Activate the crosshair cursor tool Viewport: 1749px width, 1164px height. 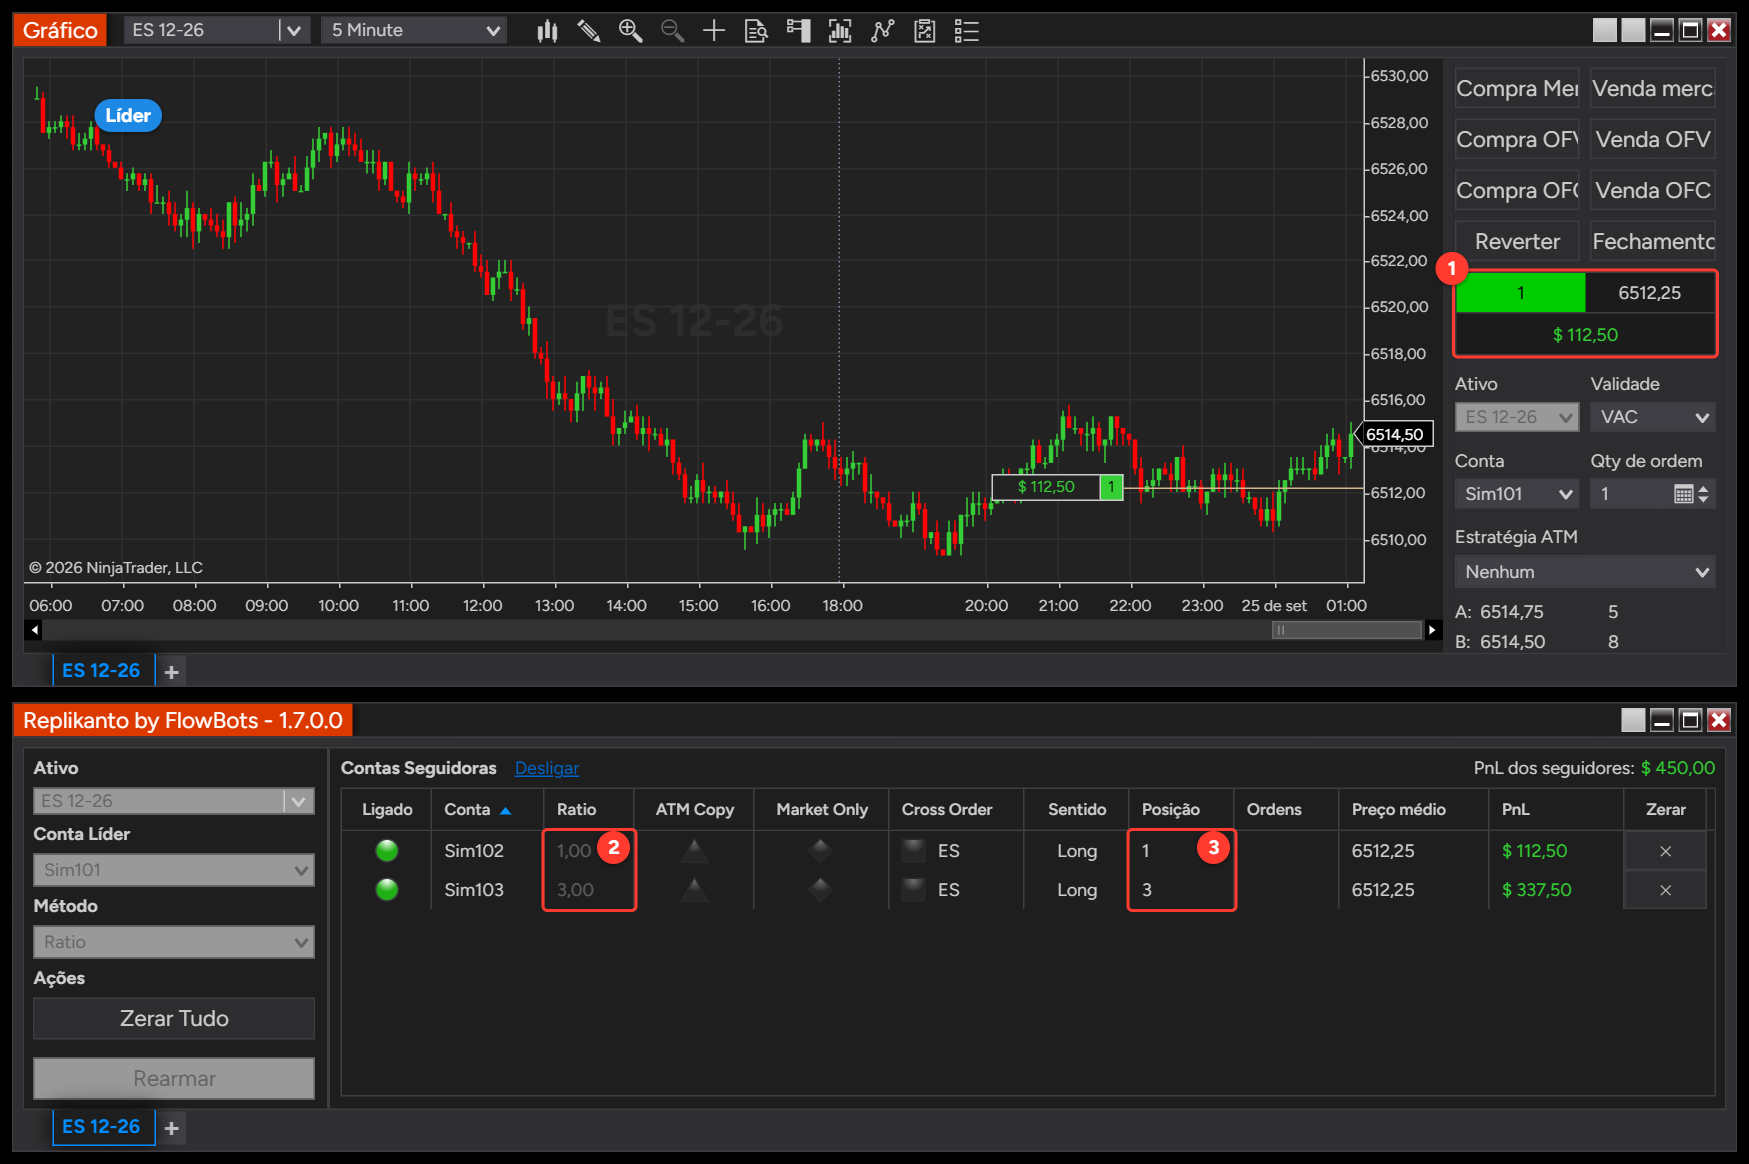tap(714, 31)
